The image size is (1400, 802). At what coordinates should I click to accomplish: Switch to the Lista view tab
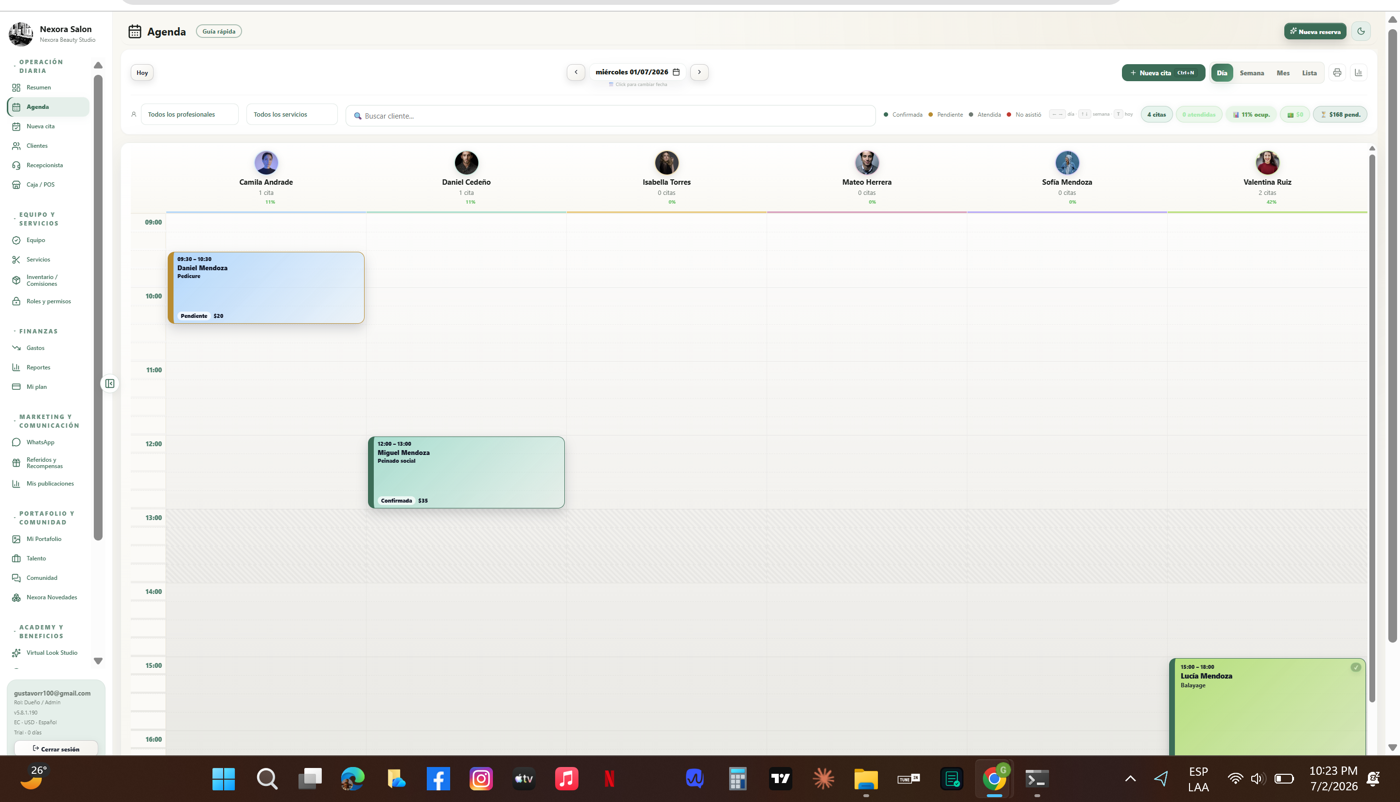[1309, 73]
